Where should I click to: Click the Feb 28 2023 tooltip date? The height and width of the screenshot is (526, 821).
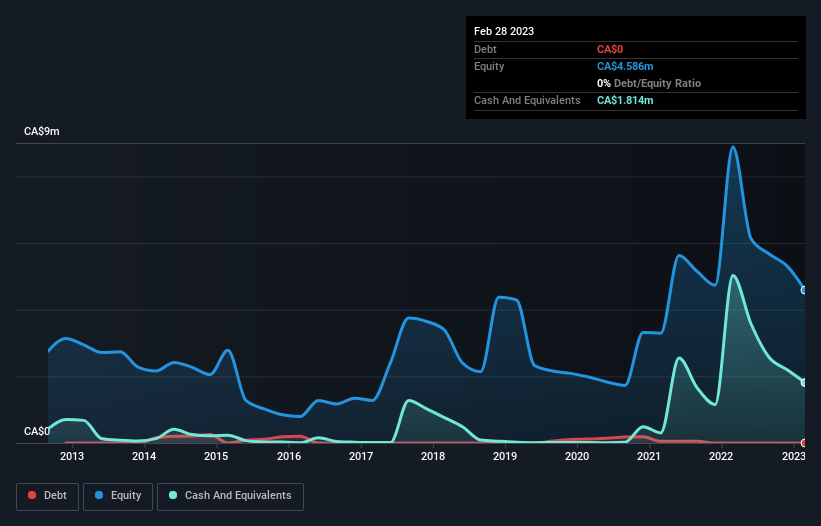click(504, 31)
